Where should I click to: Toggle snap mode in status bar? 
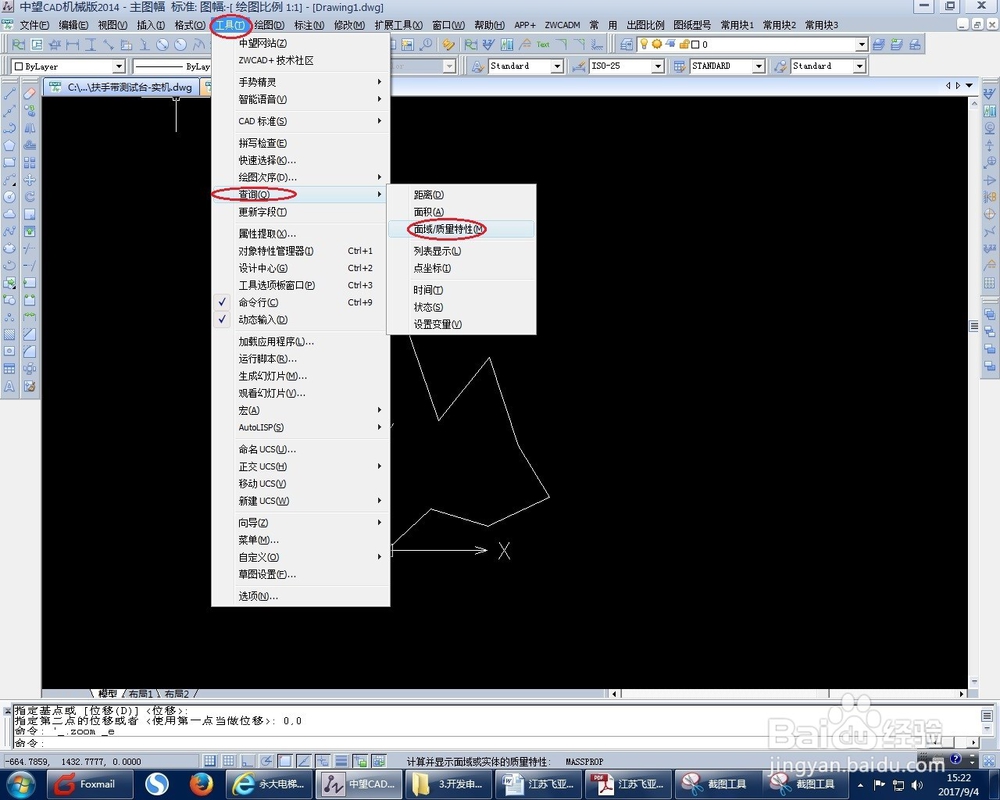[209, 760]
